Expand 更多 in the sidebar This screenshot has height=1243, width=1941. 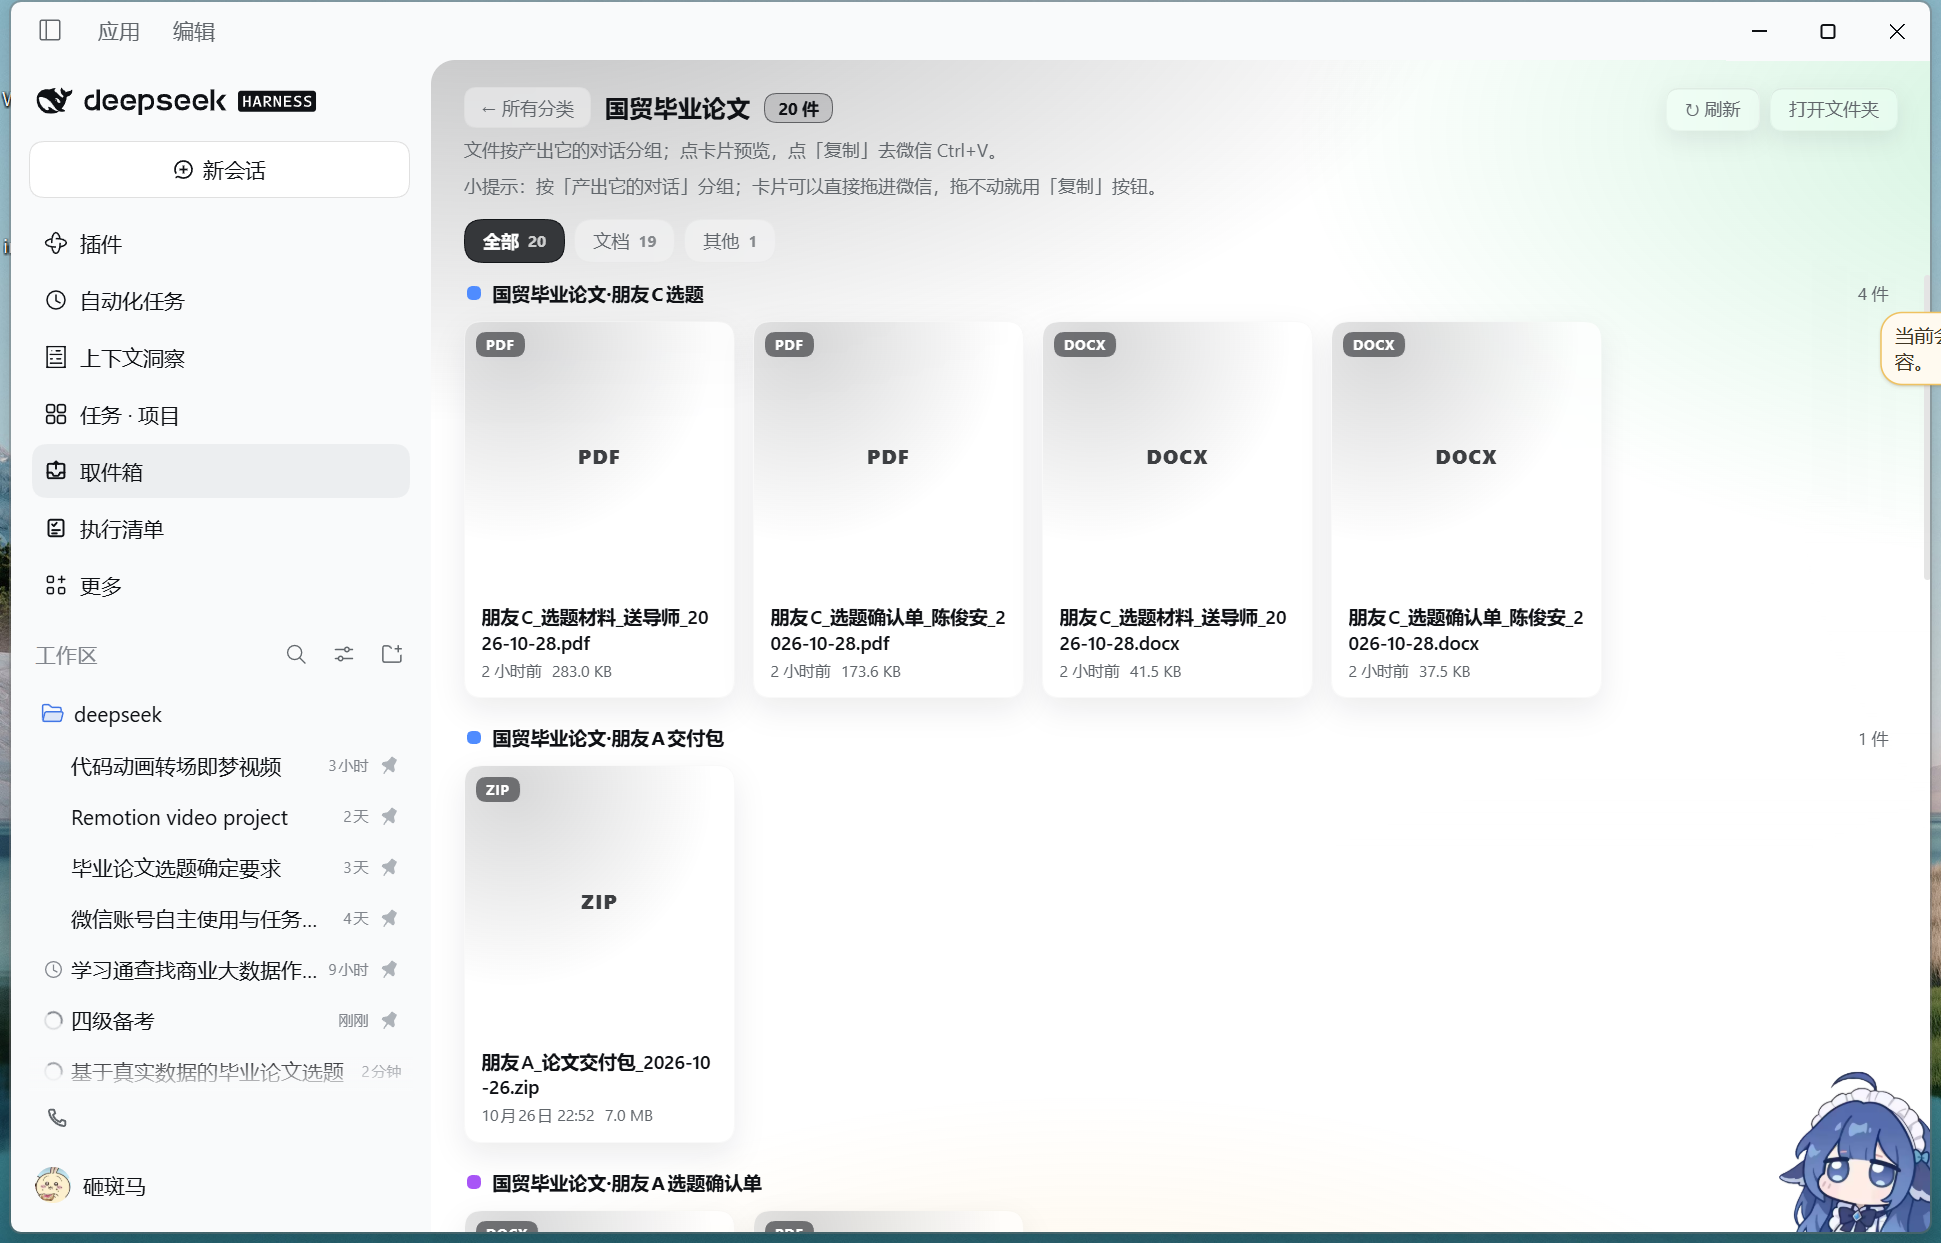click(220, 586)
